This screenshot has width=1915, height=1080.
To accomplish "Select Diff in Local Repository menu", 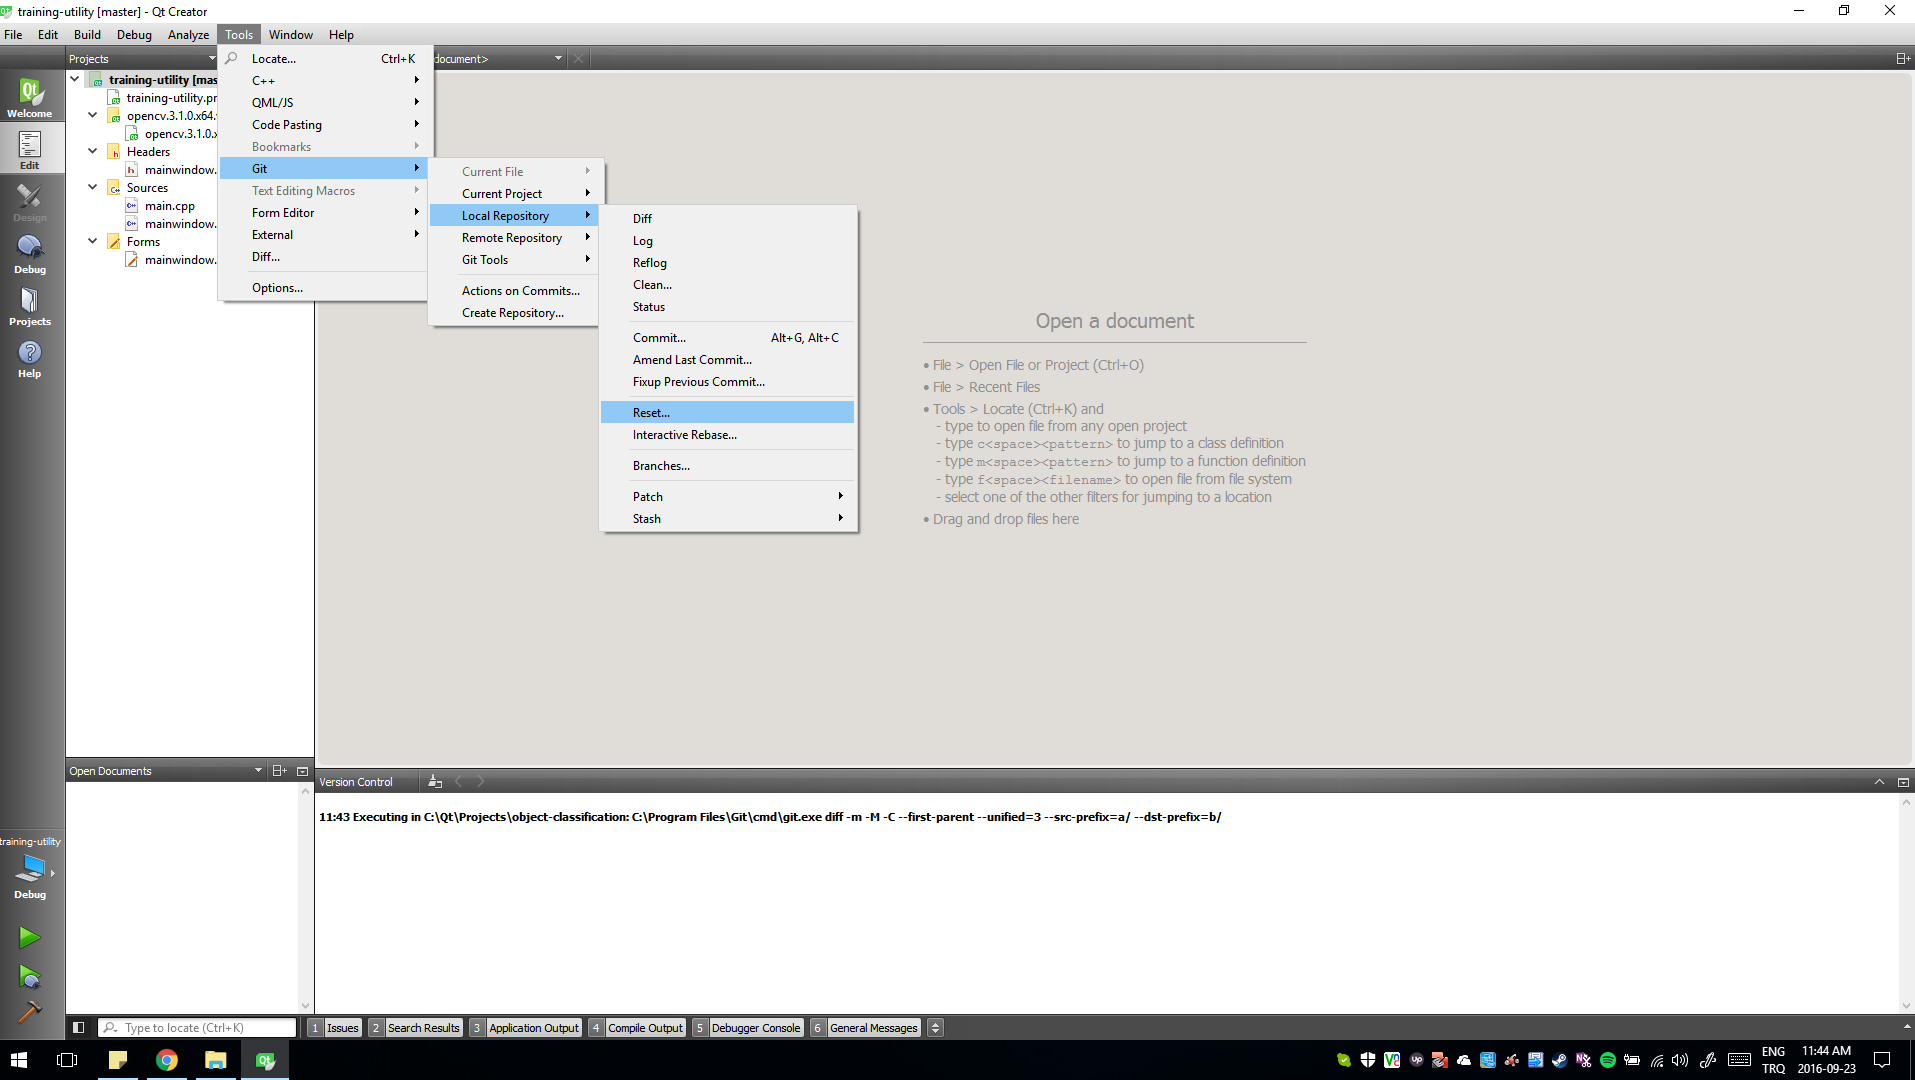I will tap(727, 219).
